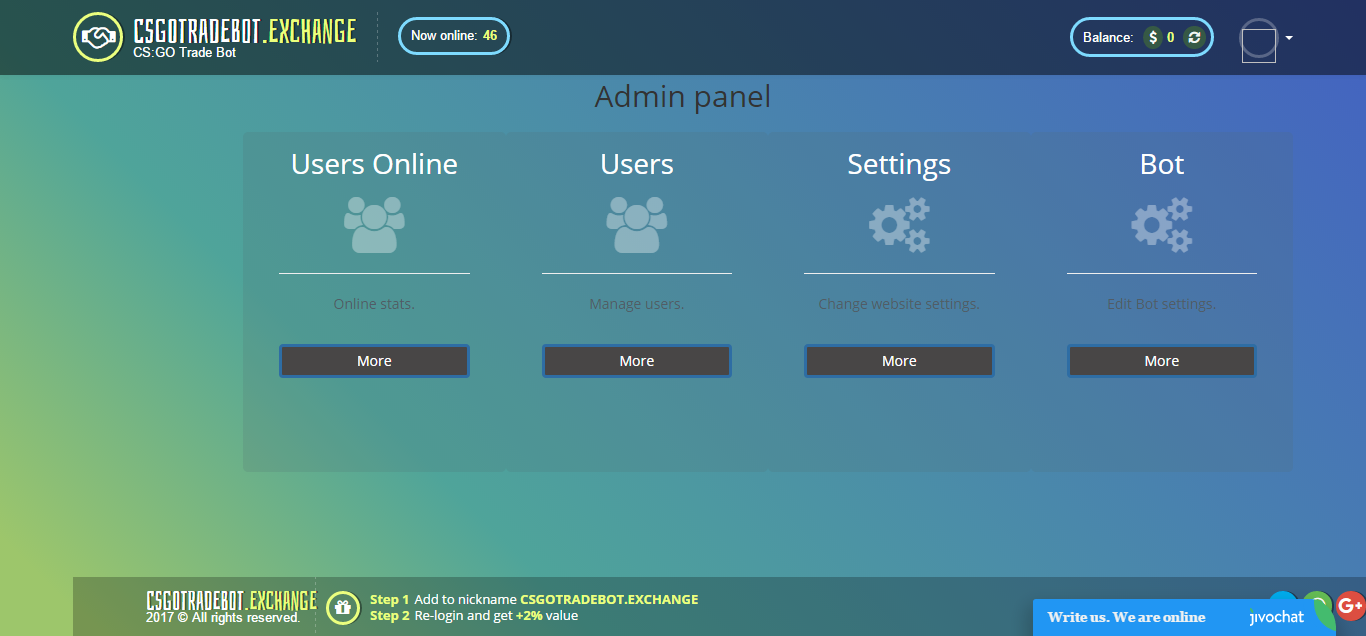Click the Settings gears icon

pos(899,224)
